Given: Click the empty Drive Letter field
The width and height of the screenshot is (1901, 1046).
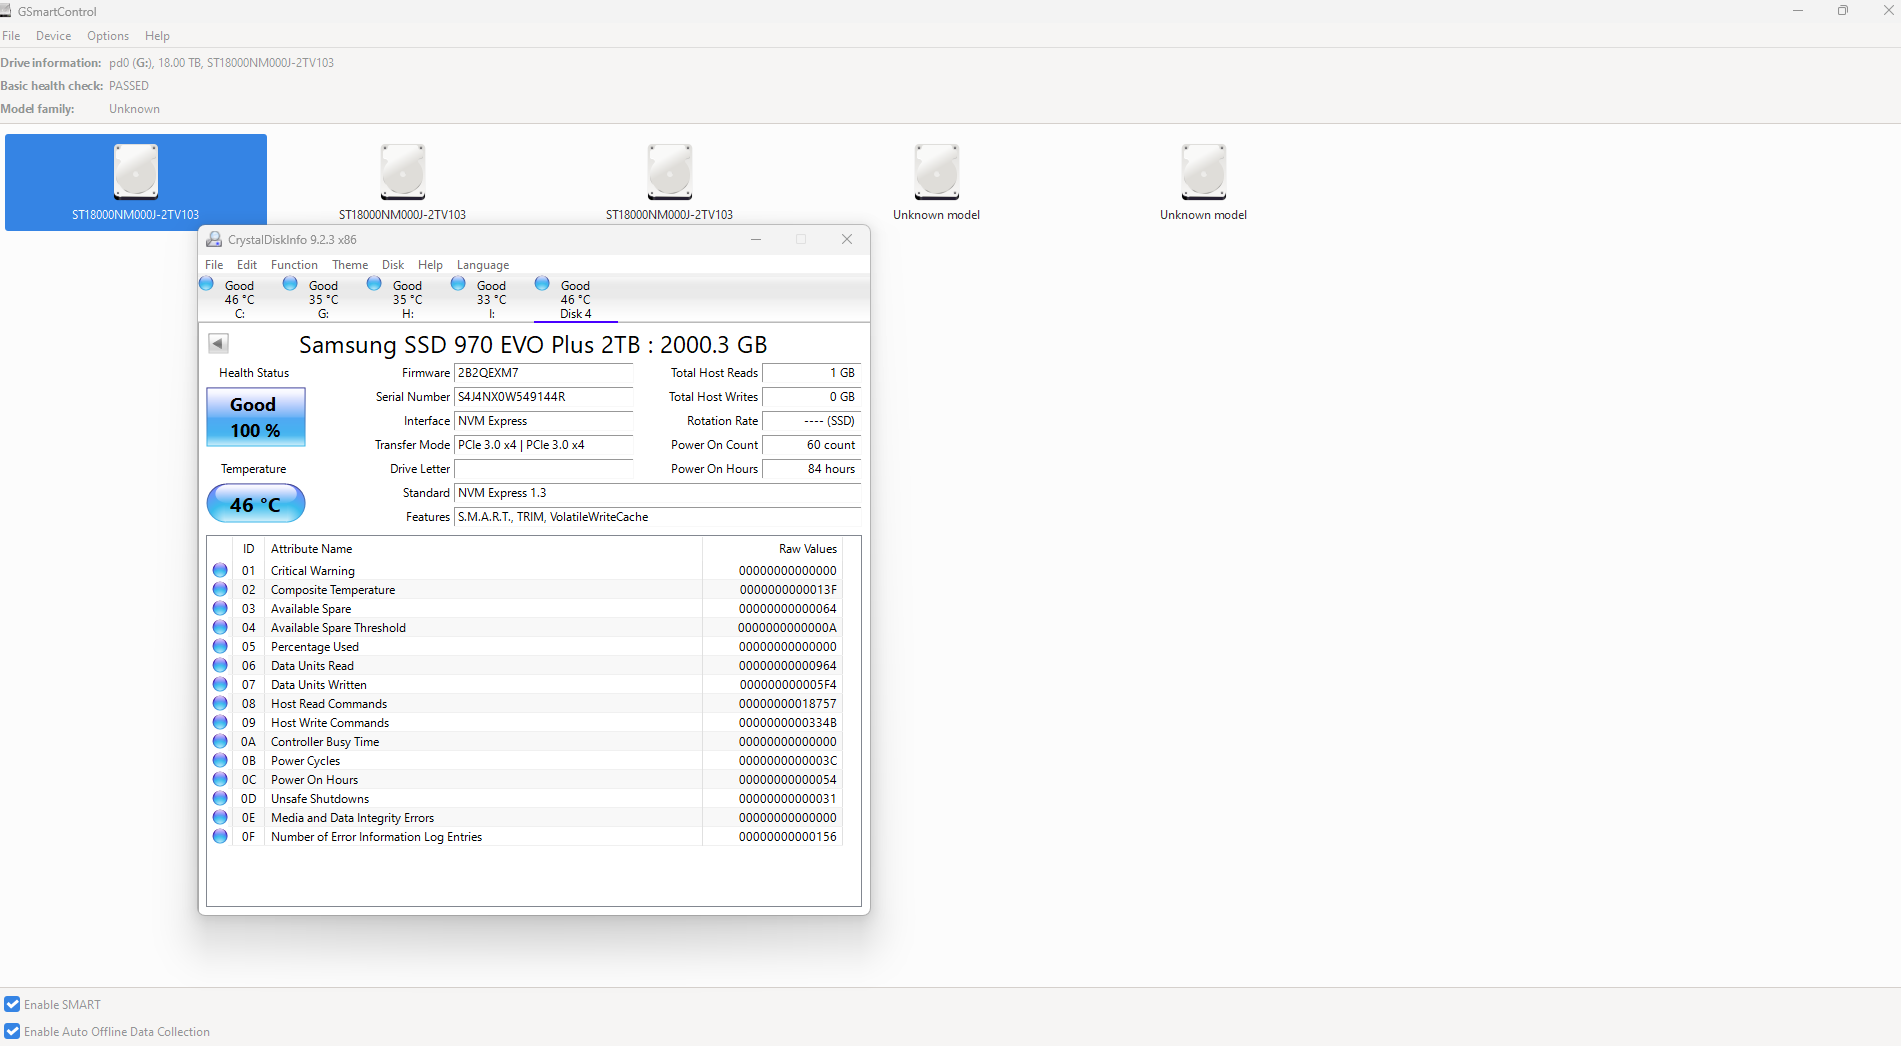Looking at the screenshot, I should click(x=544, y=469).
